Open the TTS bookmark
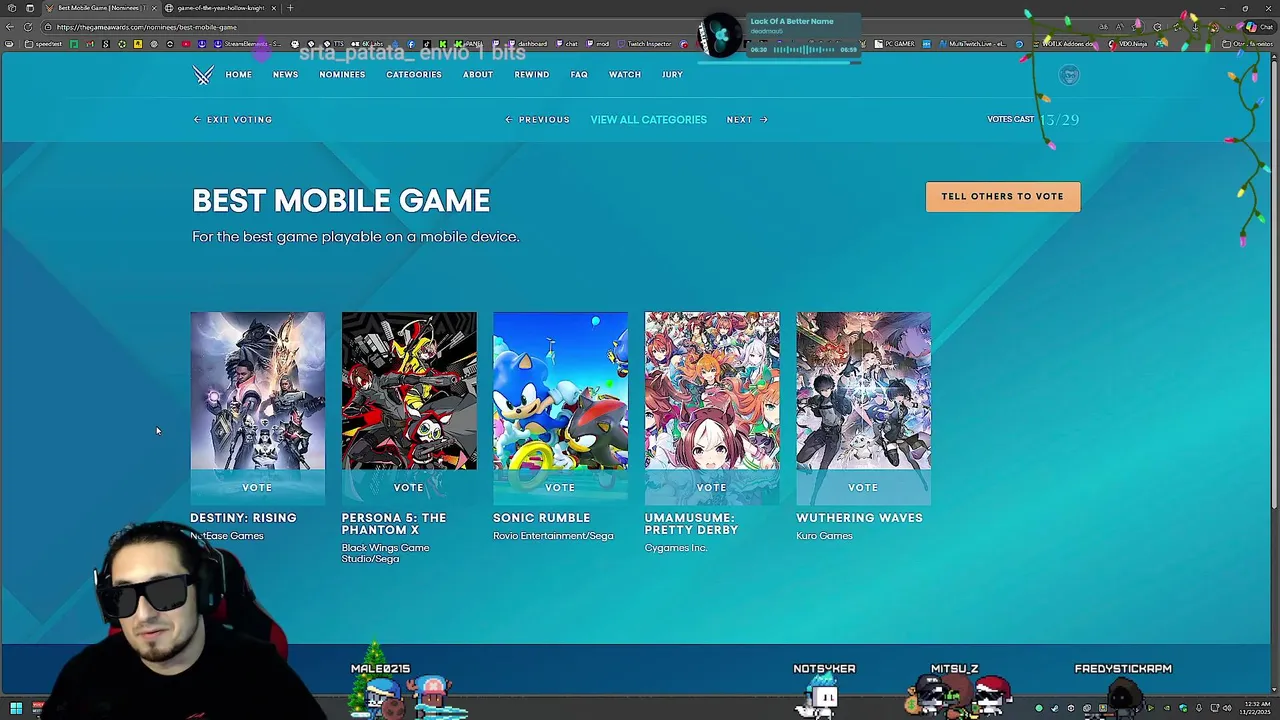The image size is (1280, 720). pyautogui.click(x=334, y=44)
